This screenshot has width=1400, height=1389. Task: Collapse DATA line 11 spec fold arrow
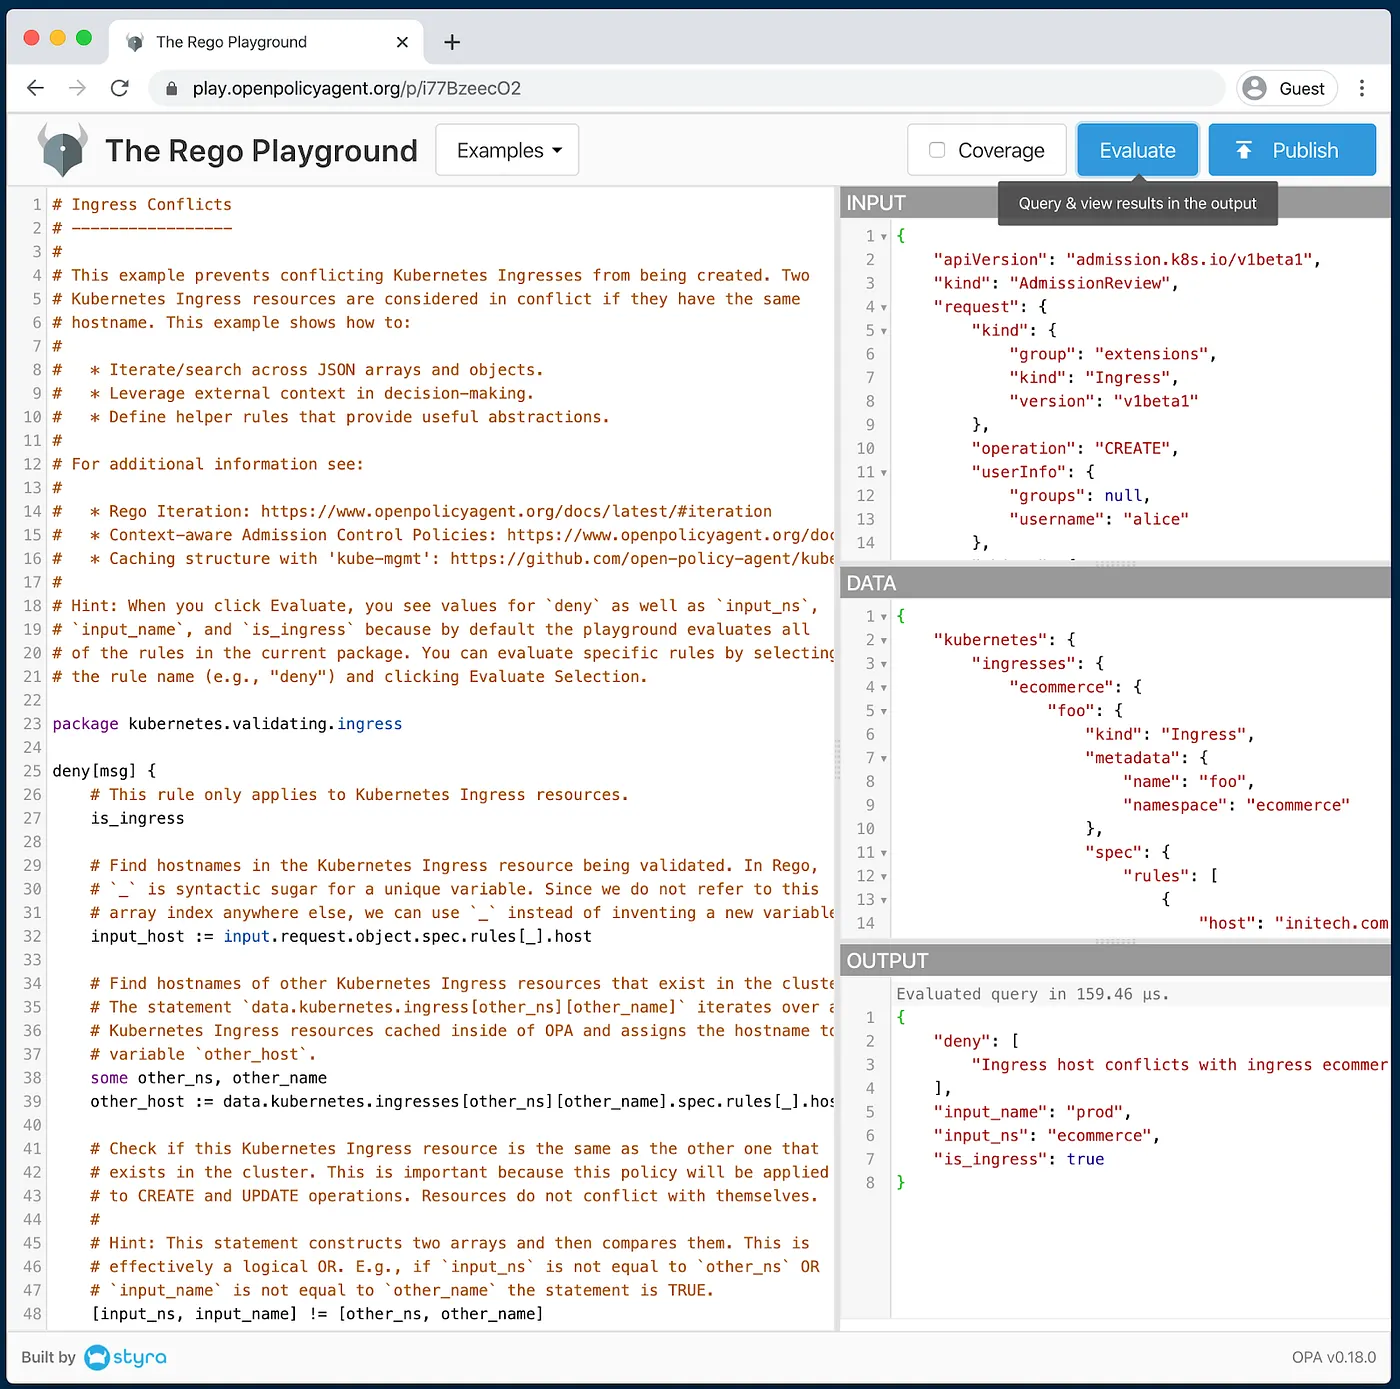pos(884,853)
